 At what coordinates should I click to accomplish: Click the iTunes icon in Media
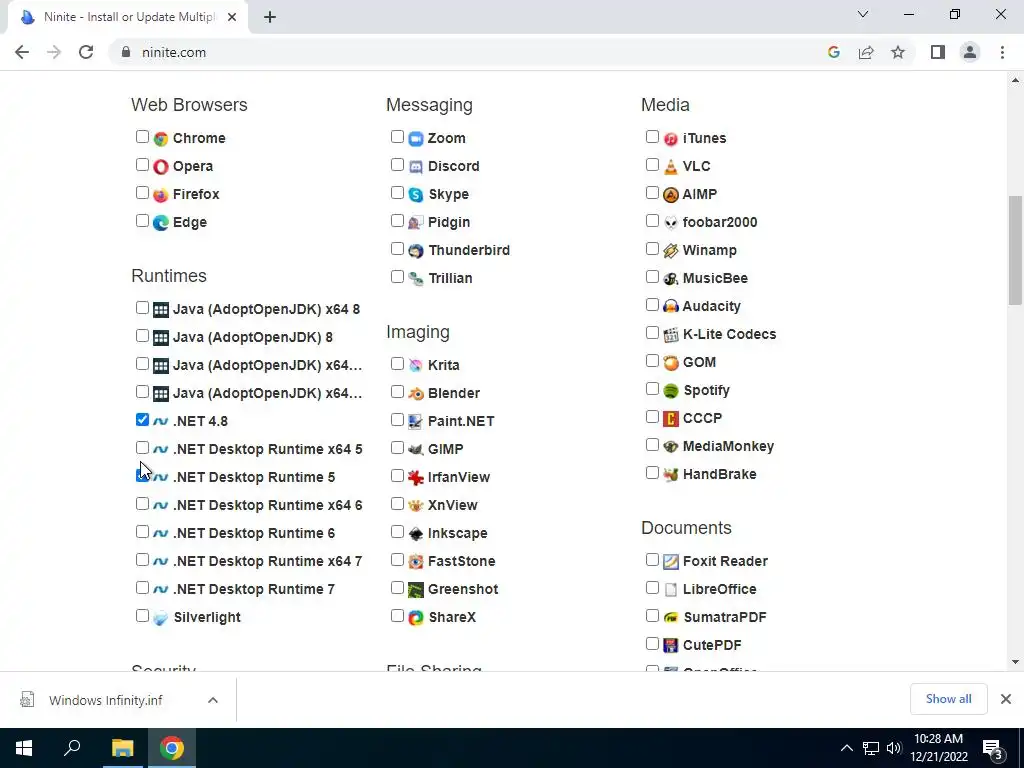click(x=671, y=138)
